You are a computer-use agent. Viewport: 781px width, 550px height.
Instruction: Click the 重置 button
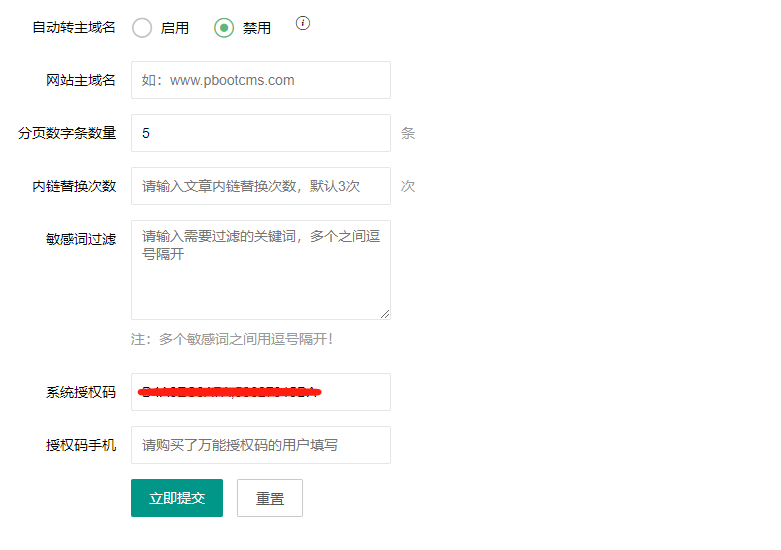[x=269, y=498]
